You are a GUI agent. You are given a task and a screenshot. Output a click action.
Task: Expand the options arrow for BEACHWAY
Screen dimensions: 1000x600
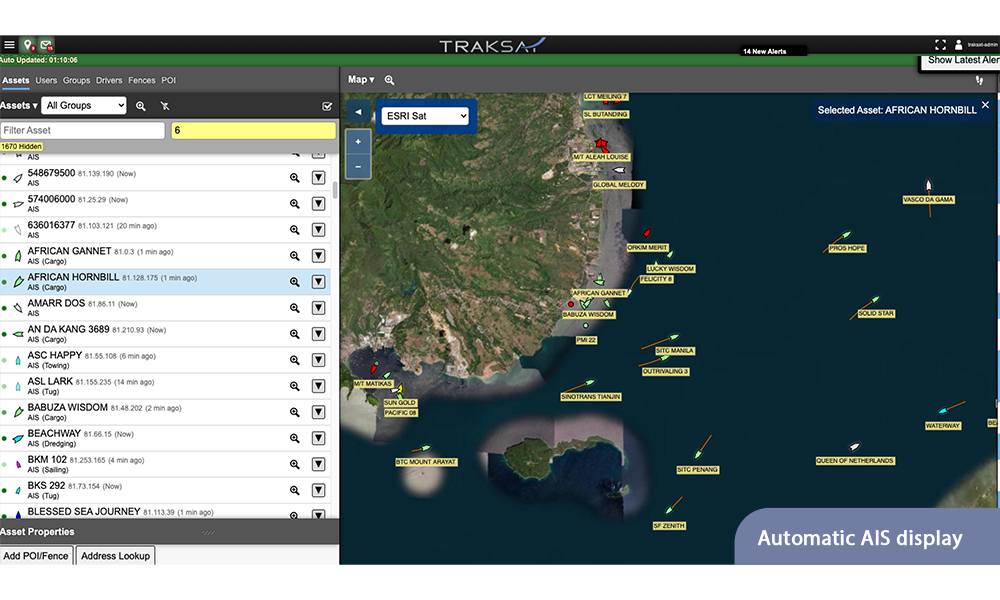click(319, 438)
